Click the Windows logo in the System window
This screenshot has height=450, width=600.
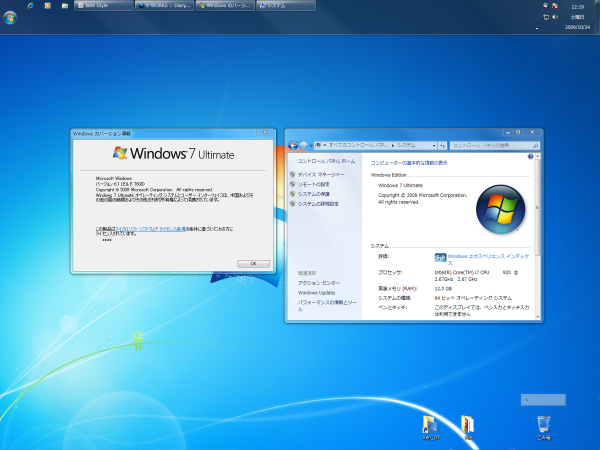click(x=501, y=209)
